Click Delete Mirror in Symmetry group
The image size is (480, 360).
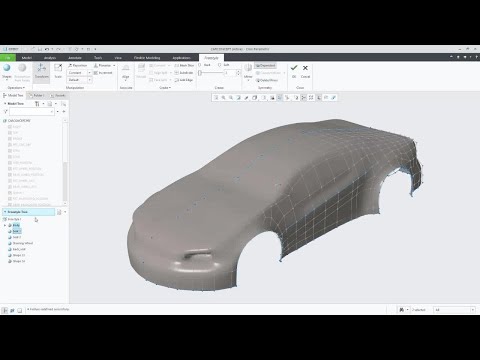(267, 80)
